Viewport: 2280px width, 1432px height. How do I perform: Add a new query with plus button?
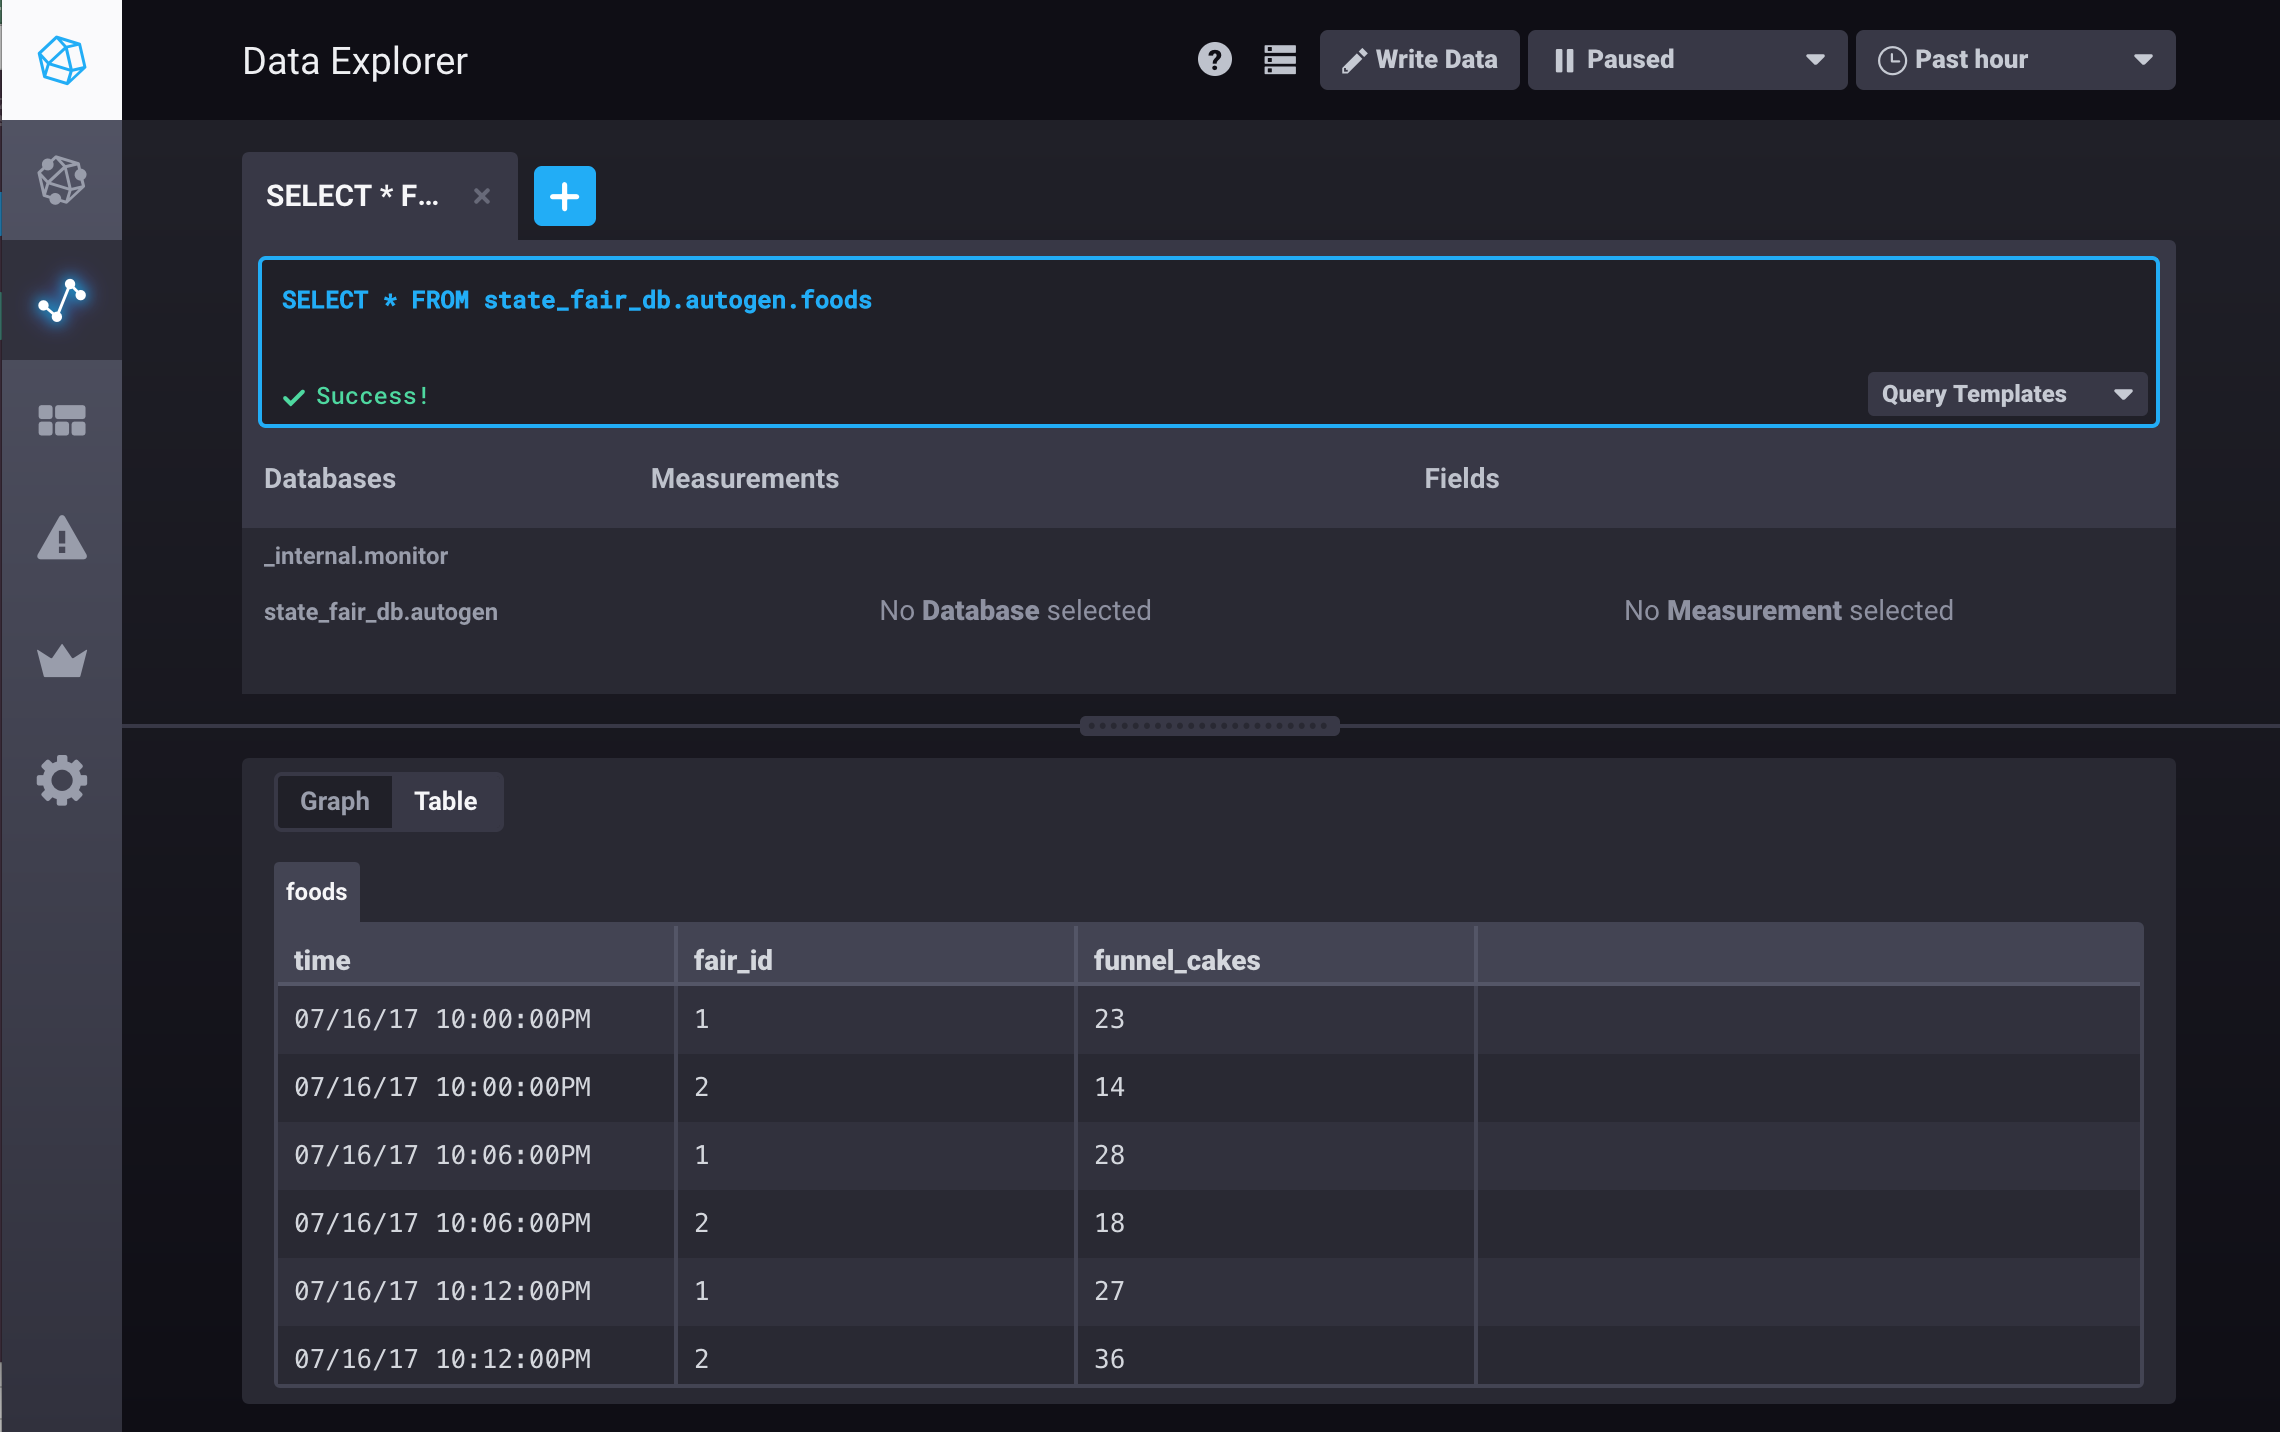pos(564,196)
